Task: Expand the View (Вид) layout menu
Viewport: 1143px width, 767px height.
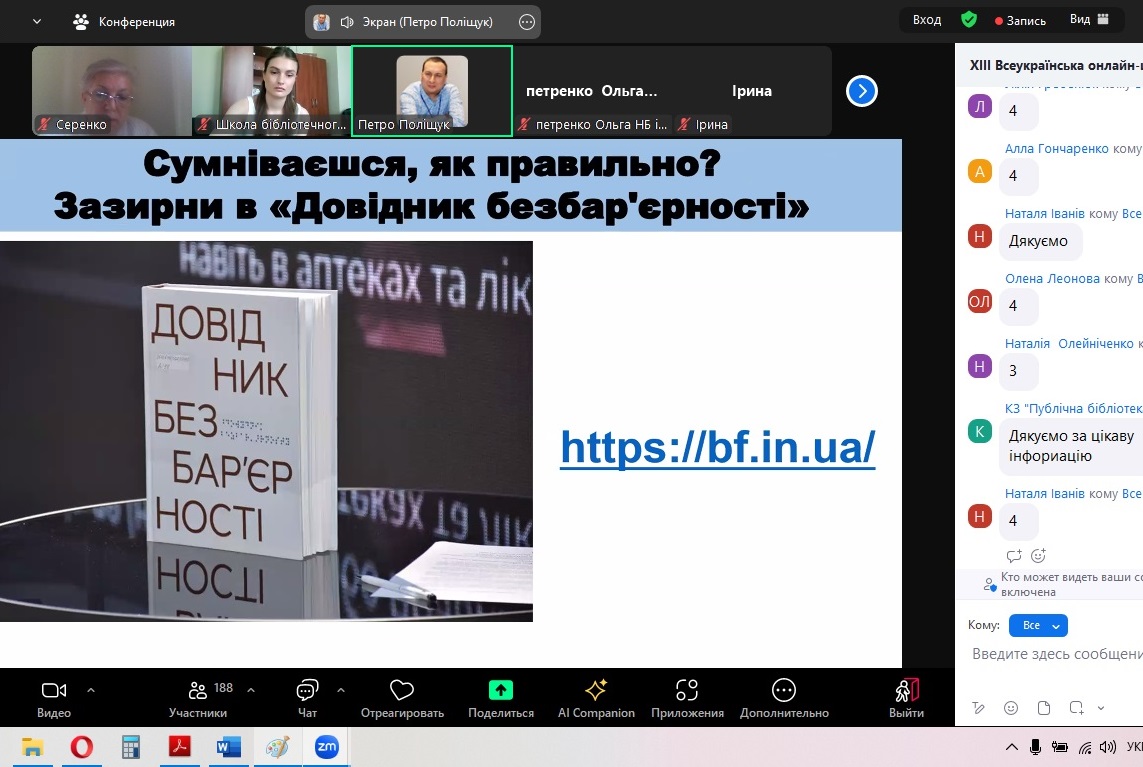Action: (x=1090, y=20)
